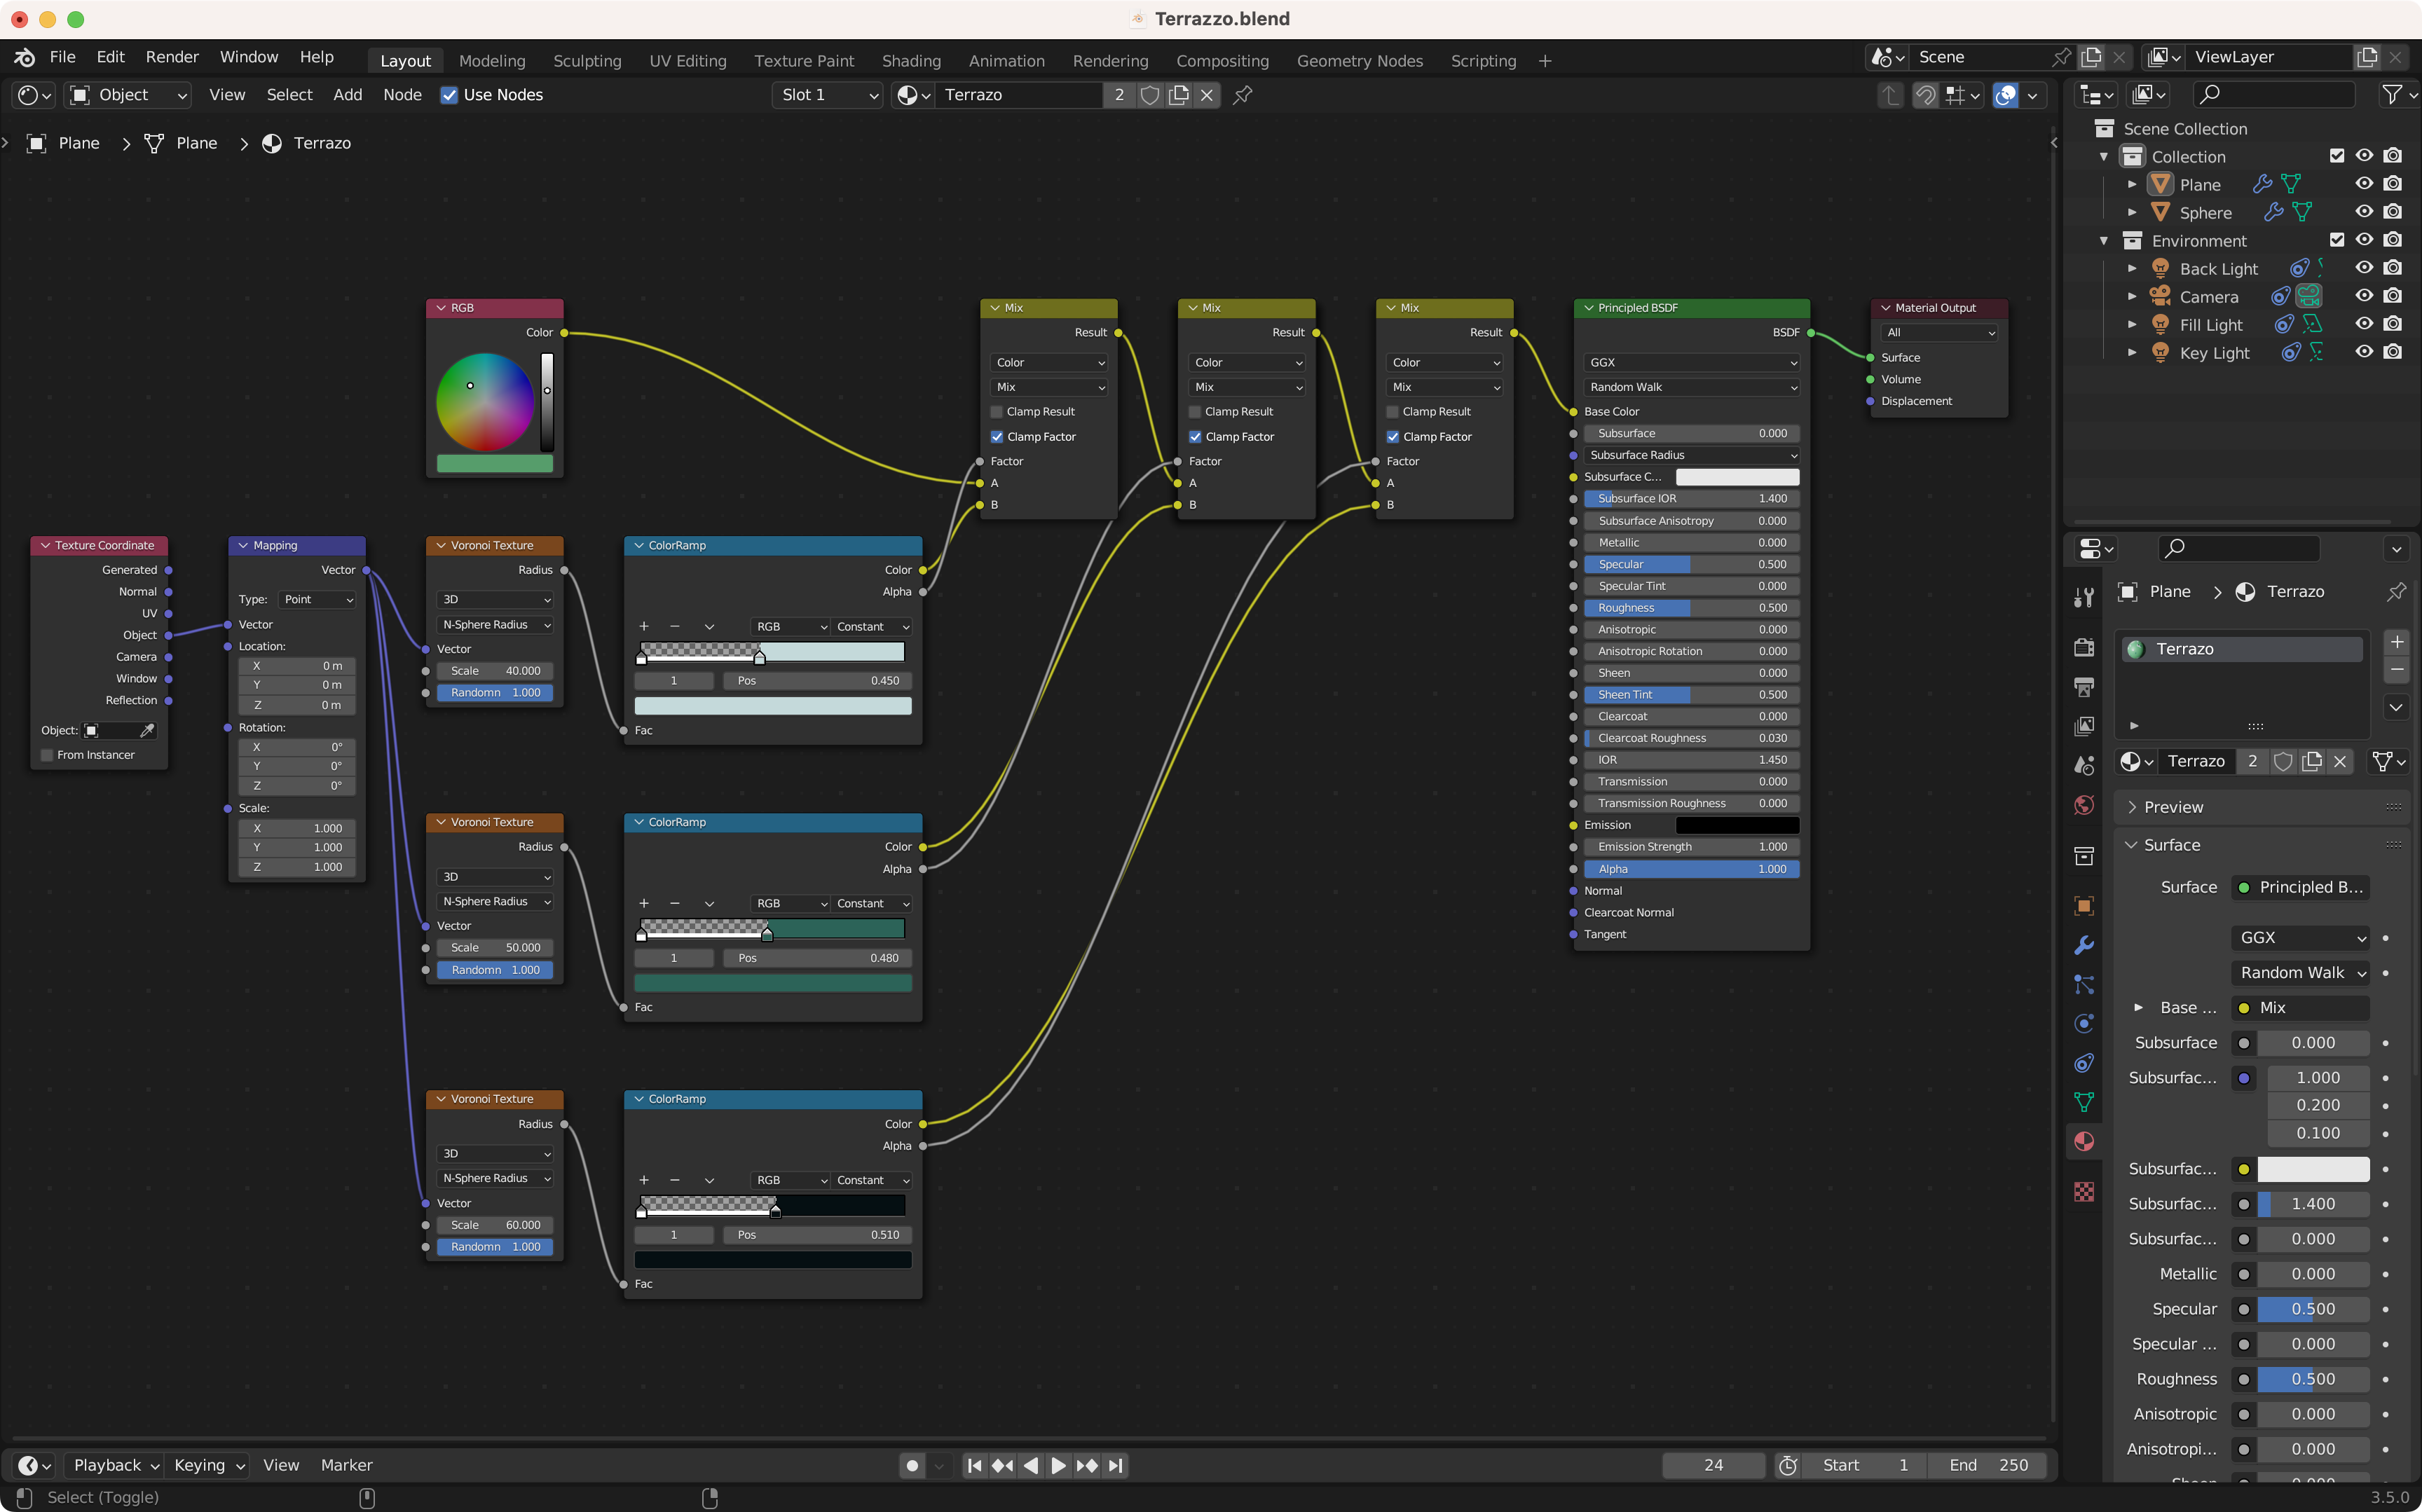2422x1512 pixels.
Task: Open the Slot 1 dropdown
Action: (828, 95)
